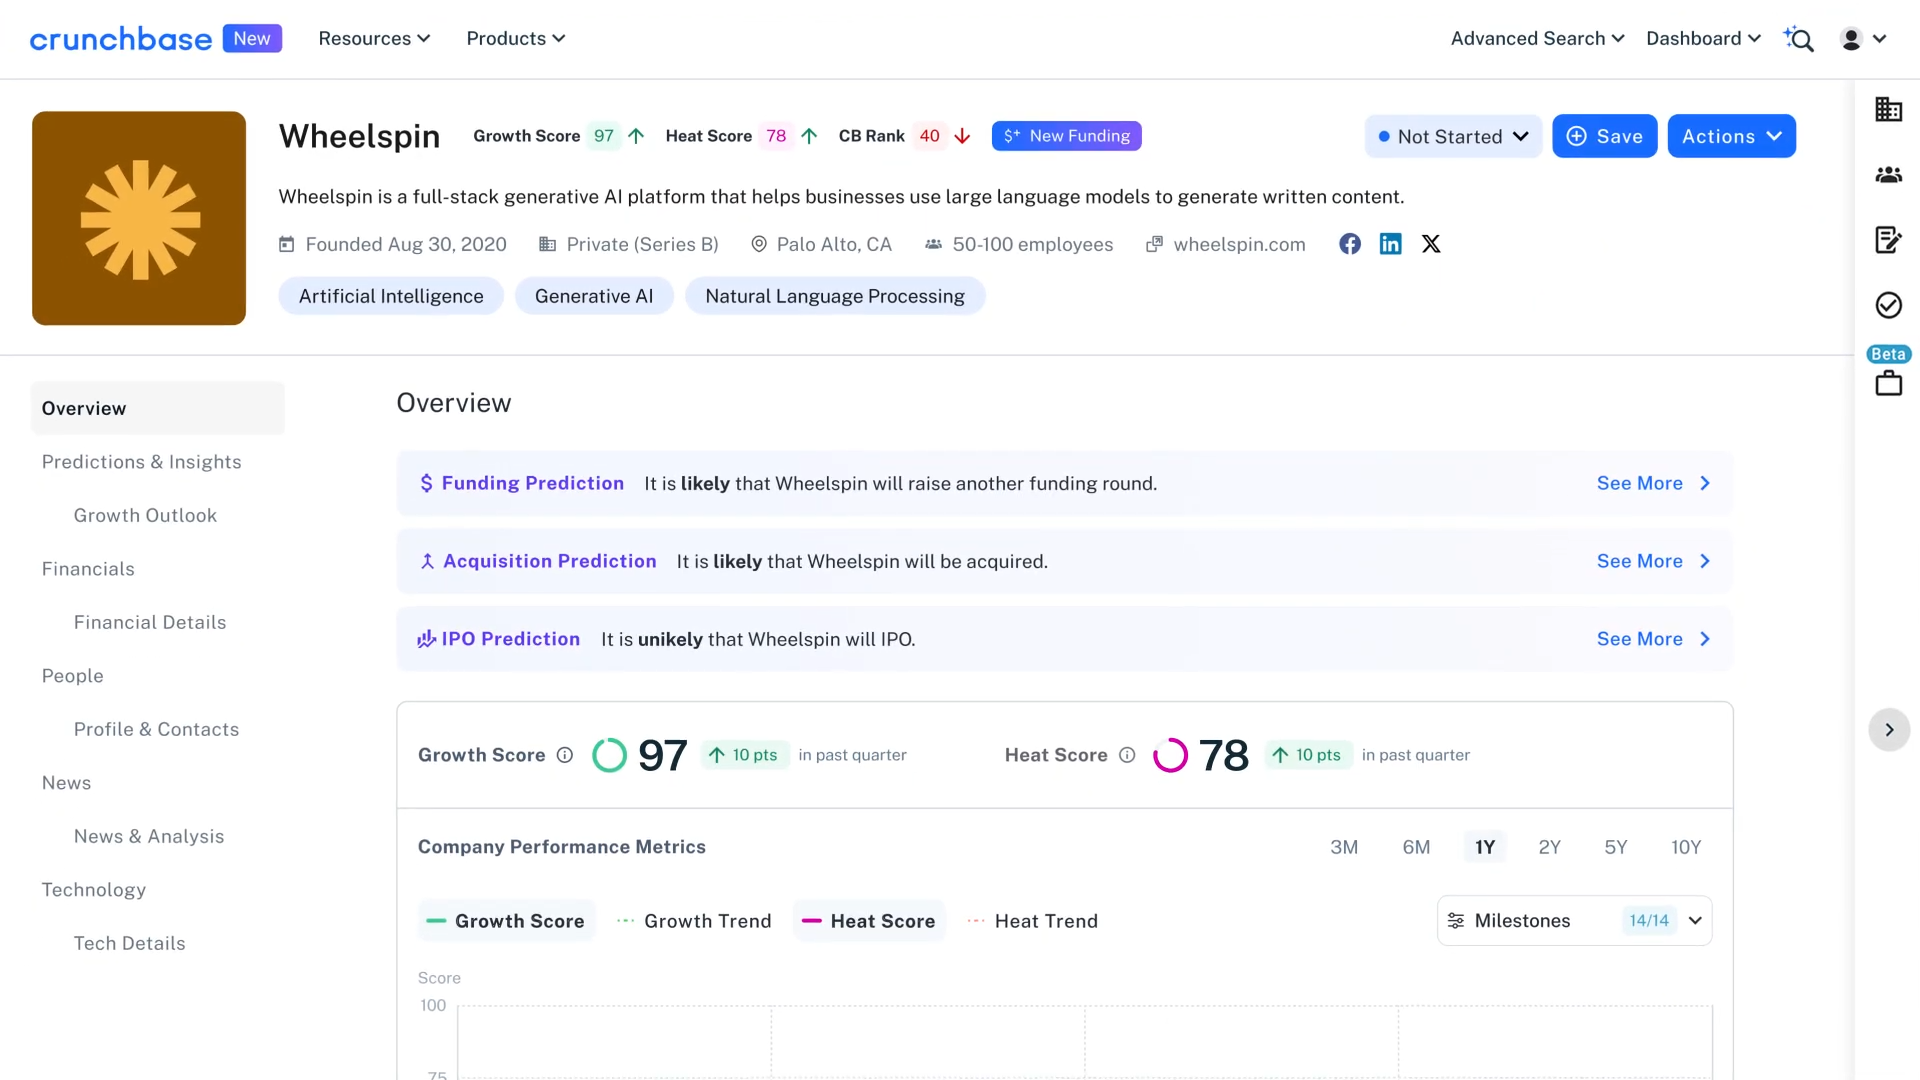The height and width of the screenshot is (1080, 1920).
Task: Go to Tech Details section
Action: click(x=129, y=944)
